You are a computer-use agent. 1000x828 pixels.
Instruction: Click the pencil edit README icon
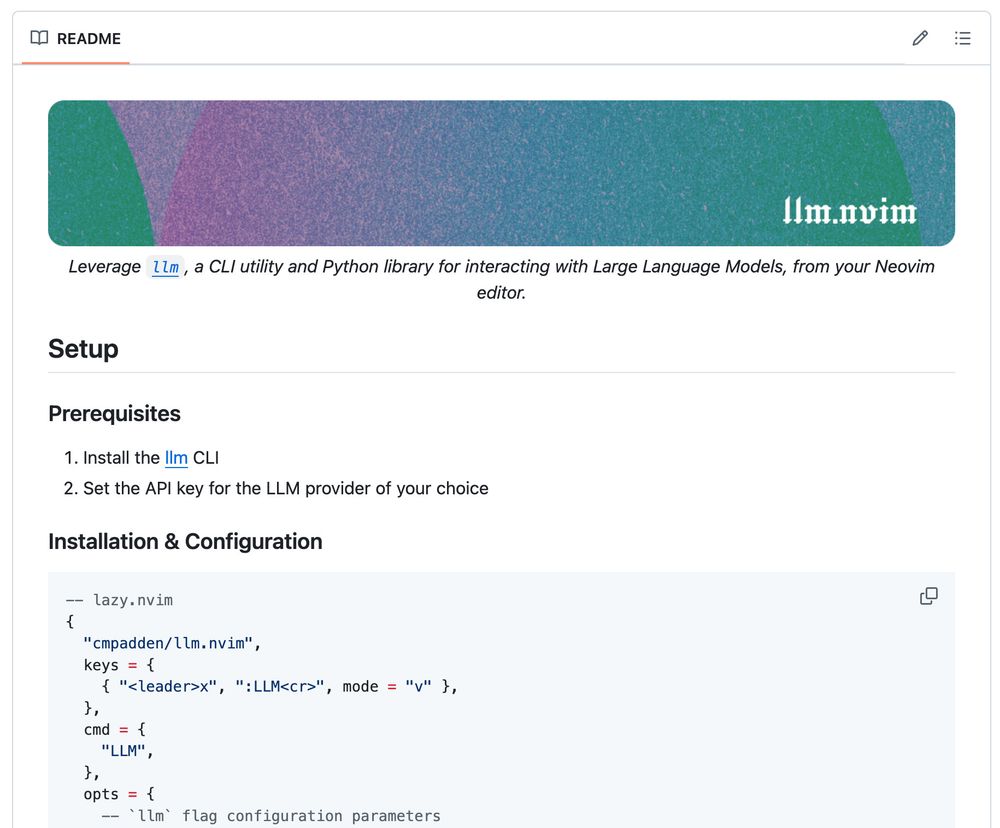pos(920,38)
